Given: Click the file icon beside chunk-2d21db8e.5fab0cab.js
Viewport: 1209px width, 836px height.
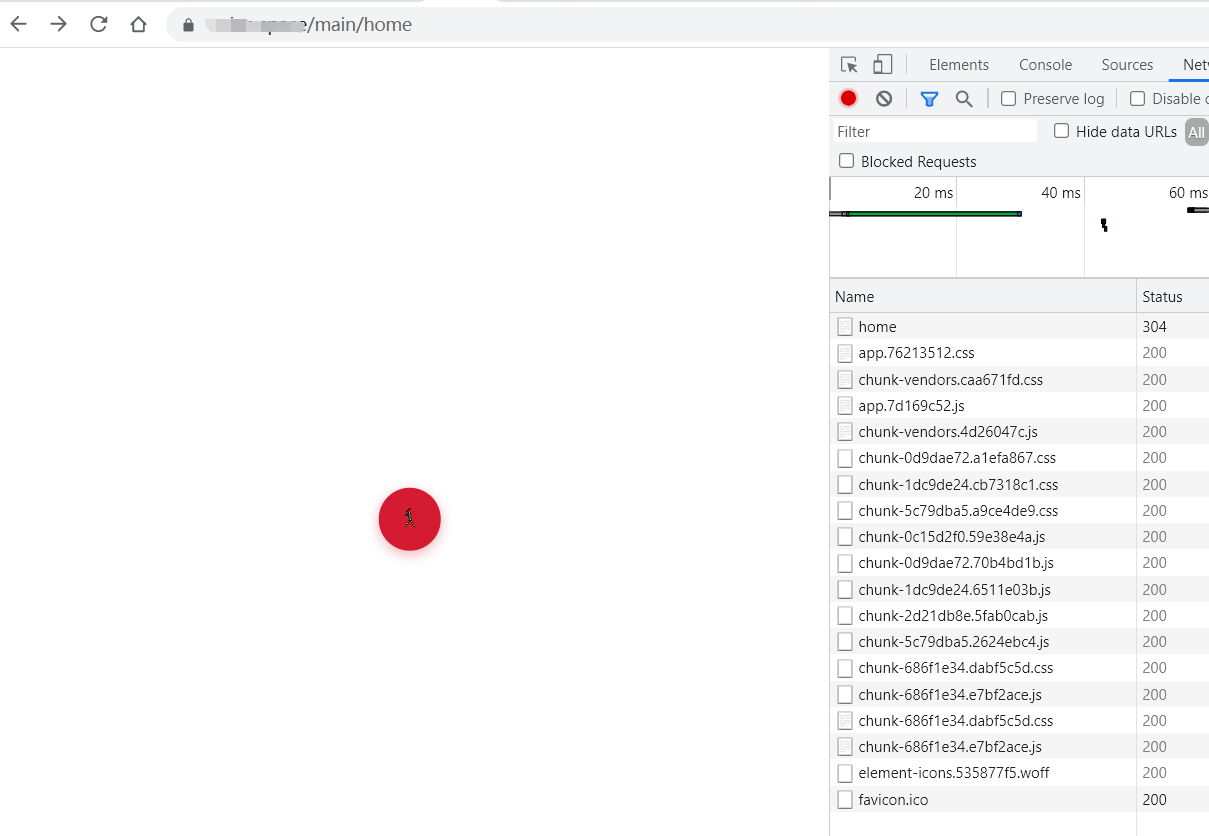Looking at the screenshot, I should (x=845, y=616).
